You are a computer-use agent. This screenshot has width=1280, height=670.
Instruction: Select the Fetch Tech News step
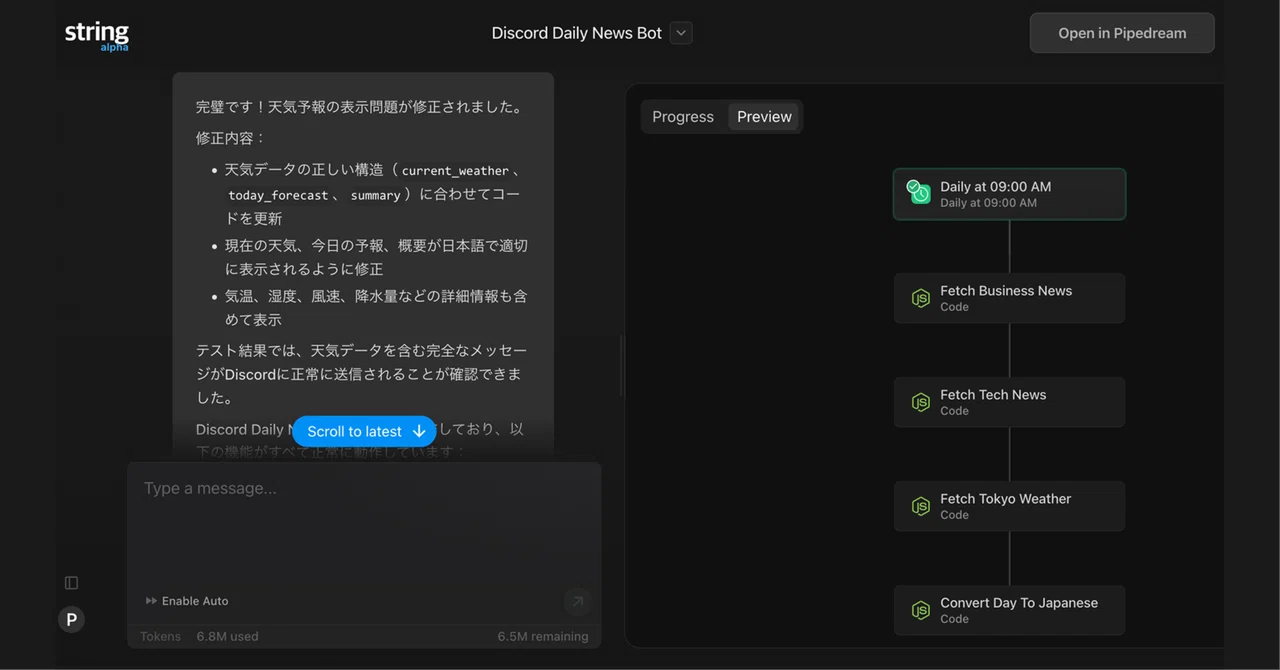pyautogui.click(x=1009, y=402)
